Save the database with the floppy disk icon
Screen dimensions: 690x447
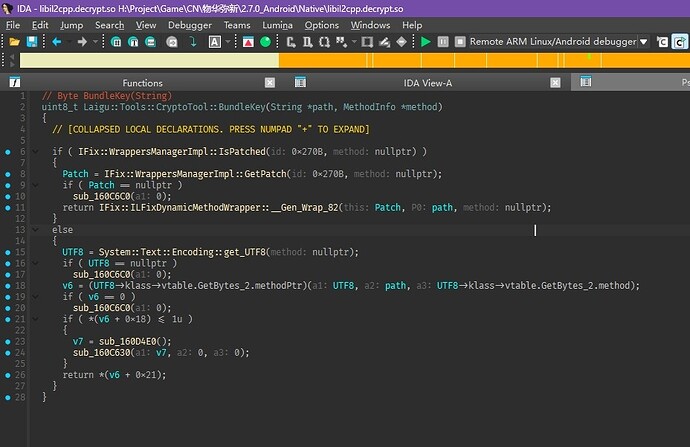coord(32,42)
